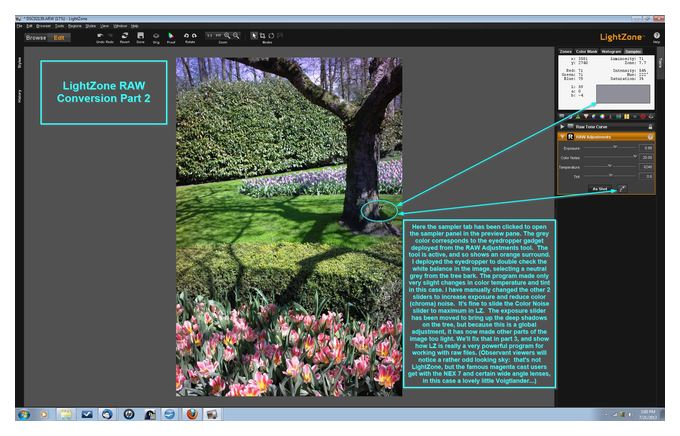Image resolution: width=680 pixels, height=436 pixels.
Task: Click the Help button below LightZone logo
Action: [x=657, y=37]
